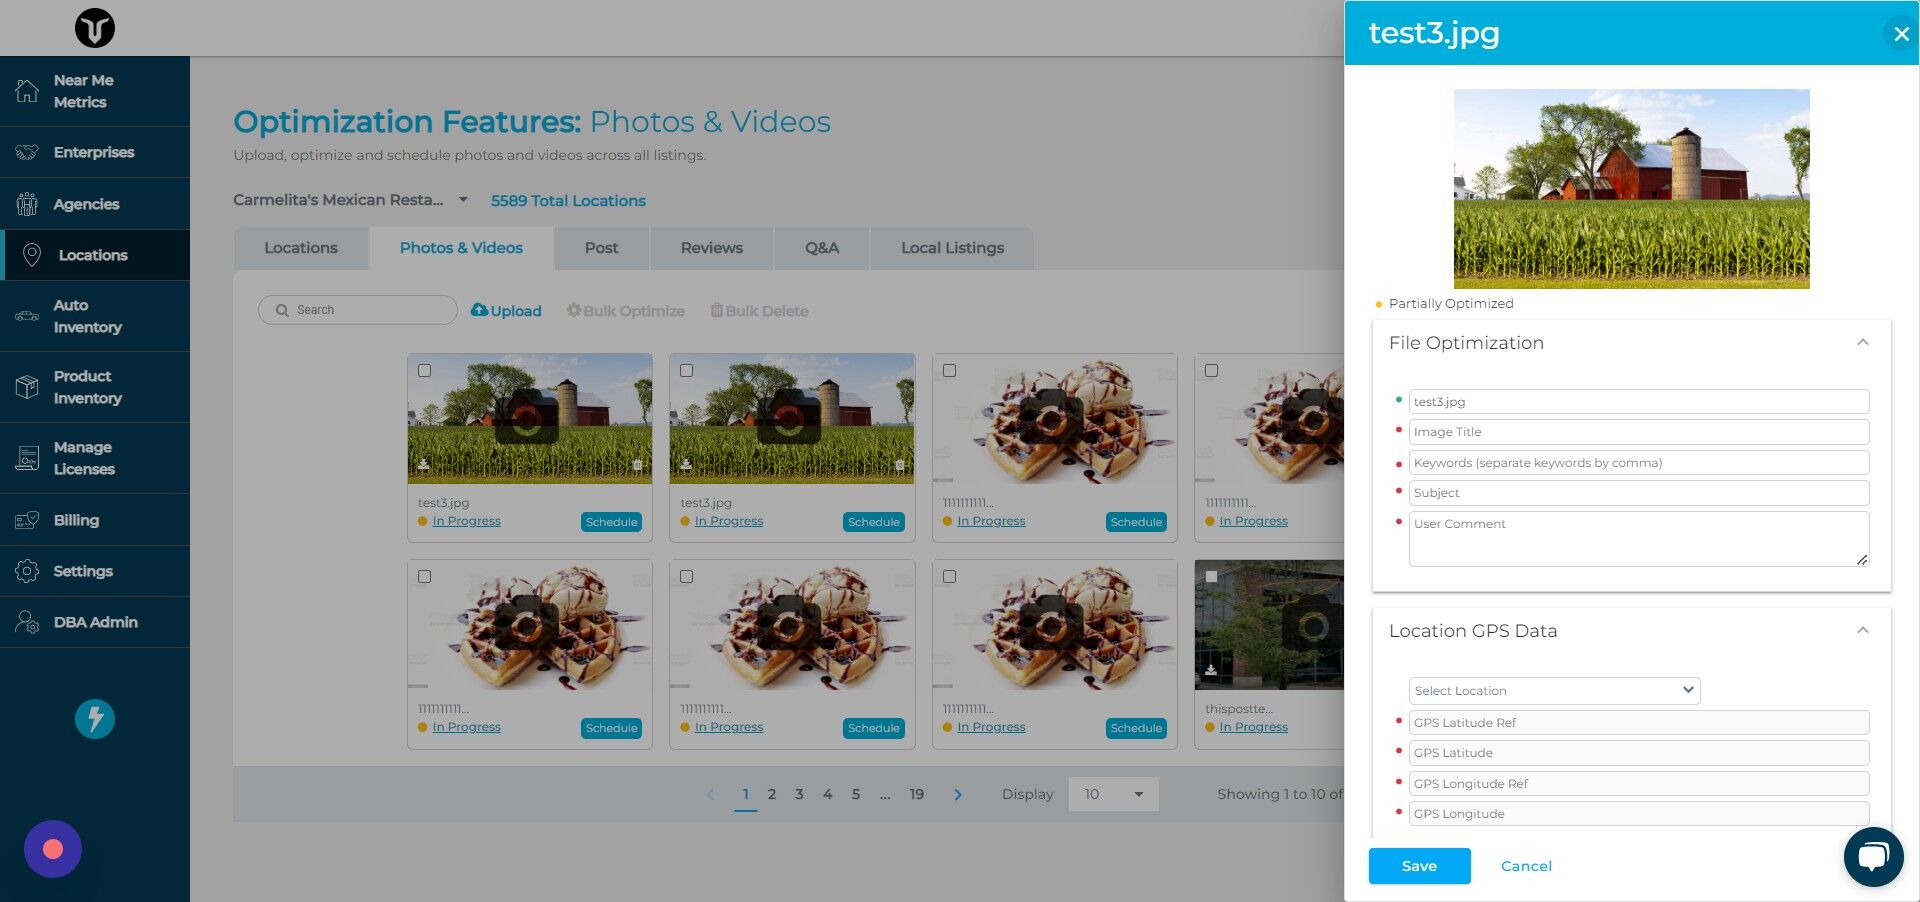Click delete icon on first test3.jpg thumbnail
Image resolution: width=1920 pixels, height=902 pixels.
(637, 465)
